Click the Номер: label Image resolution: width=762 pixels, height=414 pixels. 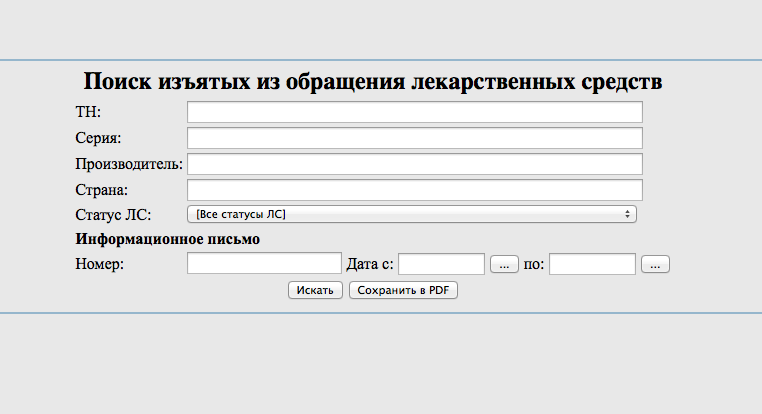tap(99, 265)
